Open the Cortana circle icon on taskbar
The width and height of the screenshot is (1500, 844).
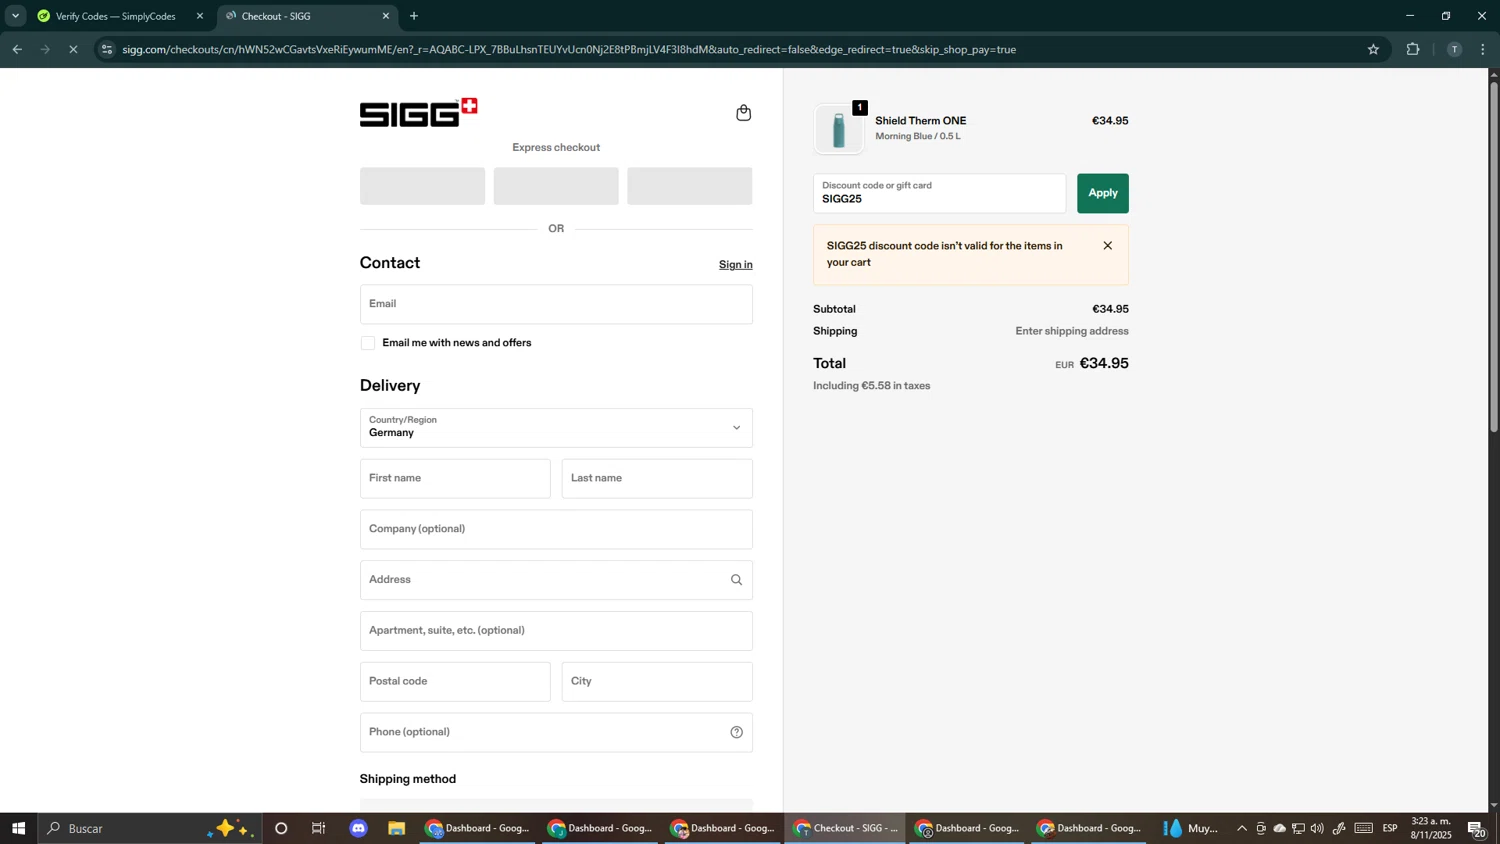click(281, 828)
